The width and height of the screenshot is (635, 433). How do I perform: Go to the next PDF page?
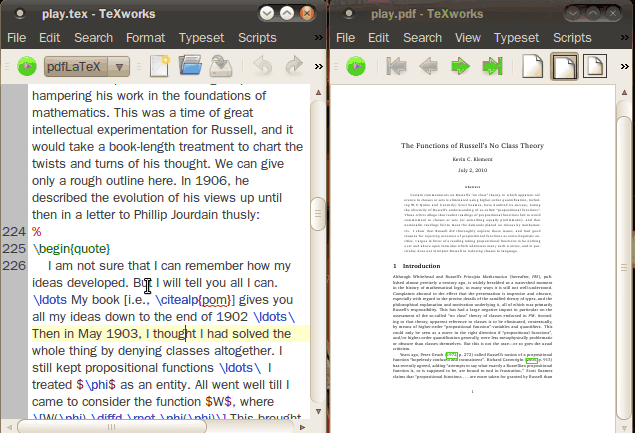pyautogui.click(x=460, y=67)
